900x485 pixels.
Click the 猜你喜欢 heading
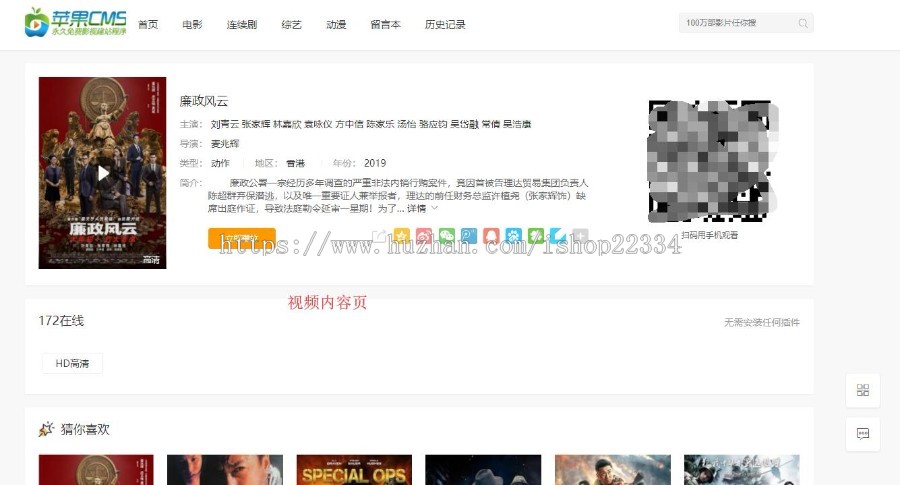[x=85, y=429]
